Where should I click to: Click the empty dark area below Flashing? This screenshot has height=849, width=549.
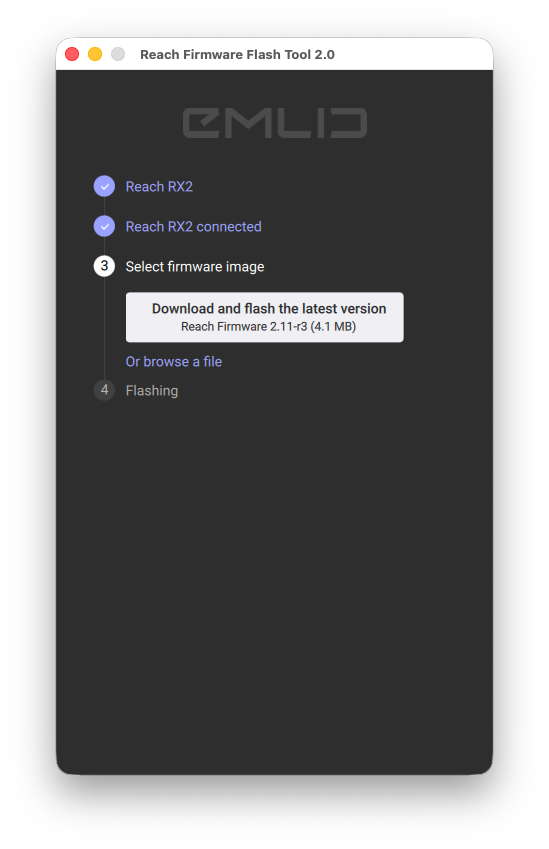point(274,585)
